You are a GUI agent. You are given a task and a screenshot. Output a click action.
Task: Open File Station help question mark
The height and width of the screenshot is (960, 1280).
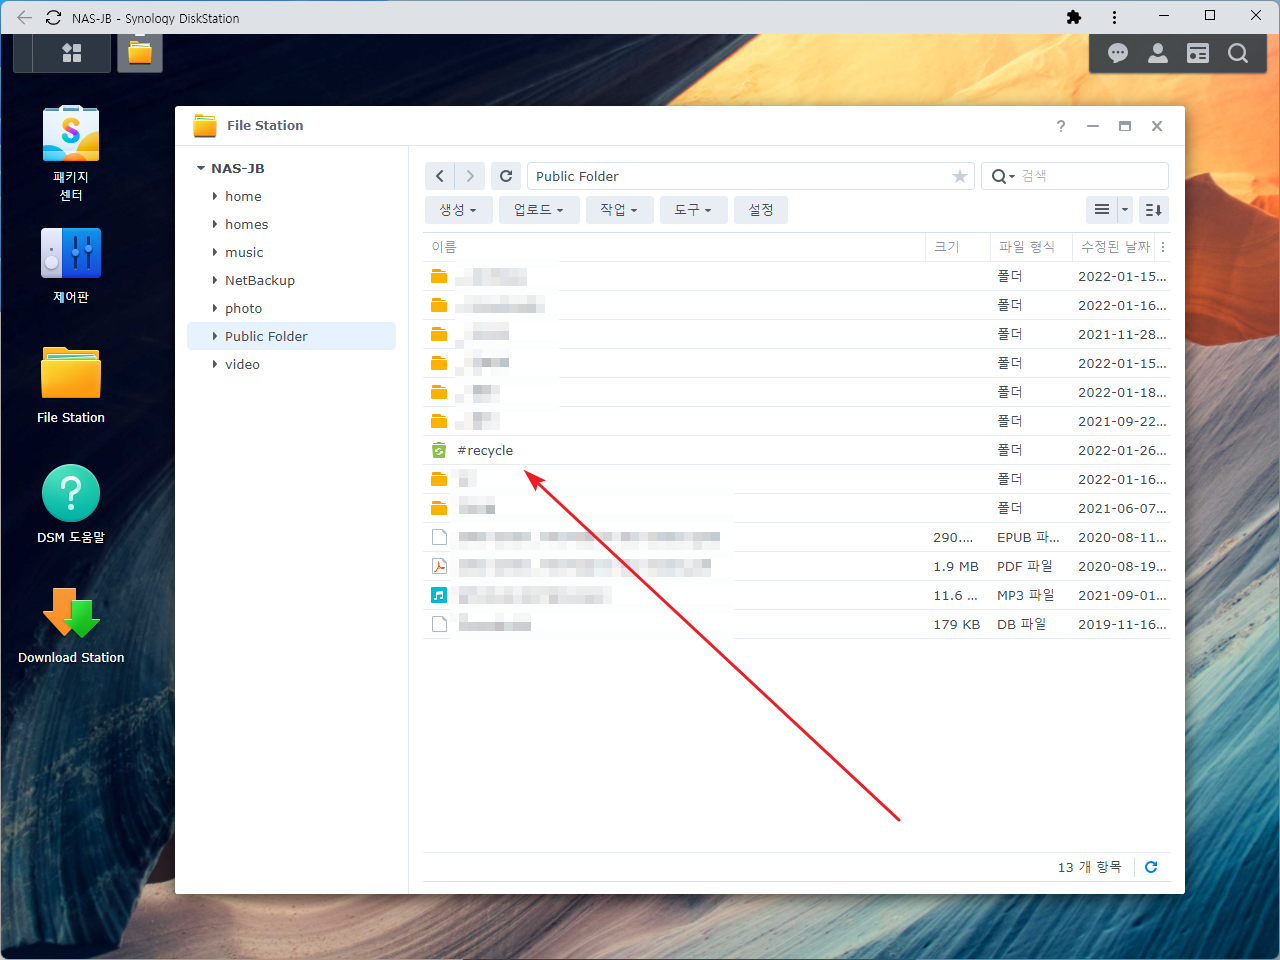click(1061, 126)
